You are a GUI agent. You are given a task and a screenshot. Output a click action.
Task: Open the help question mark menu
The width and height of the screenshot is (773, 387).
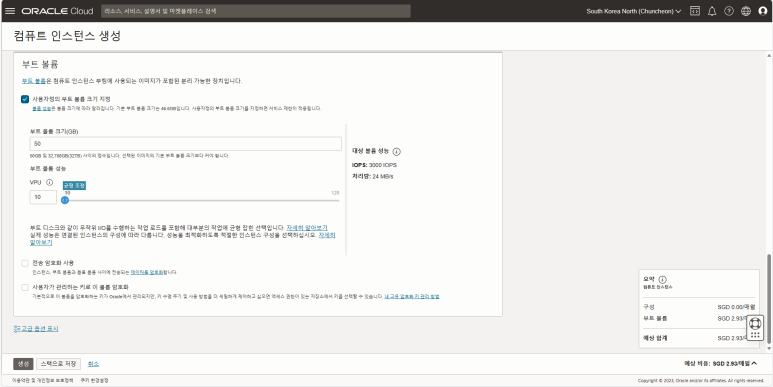click(729, 11)
